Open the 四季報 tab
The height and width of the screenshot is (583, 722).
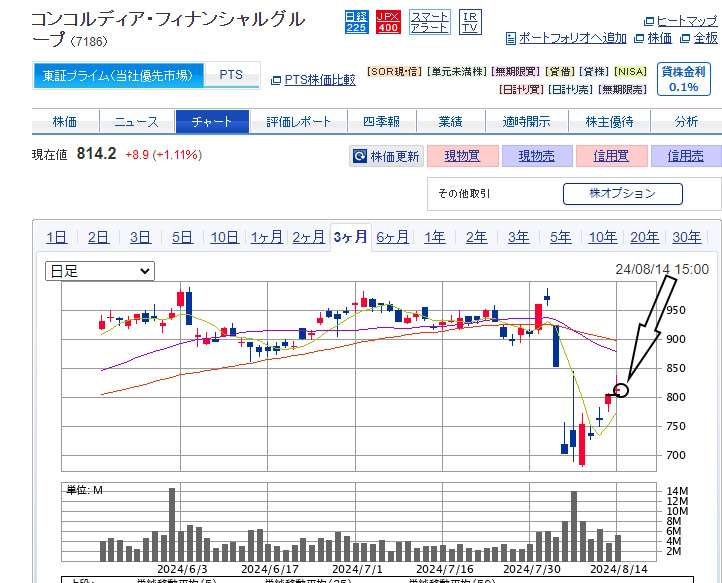381,122
